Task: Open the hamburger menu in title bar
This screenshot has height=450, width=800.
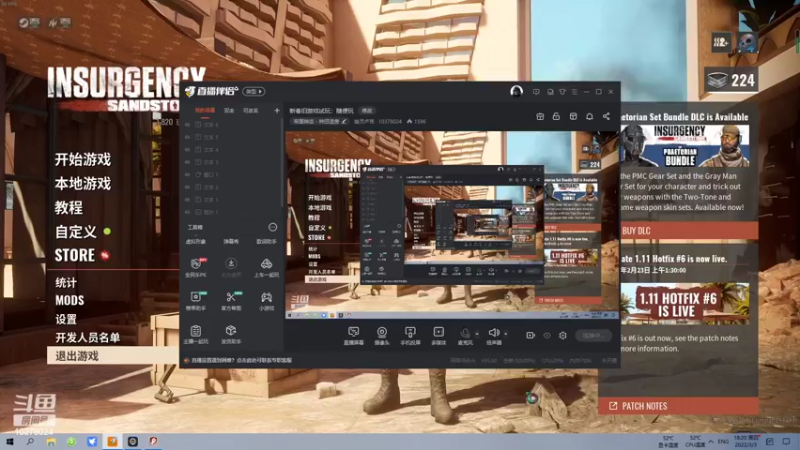Action: tap(574, 92)
